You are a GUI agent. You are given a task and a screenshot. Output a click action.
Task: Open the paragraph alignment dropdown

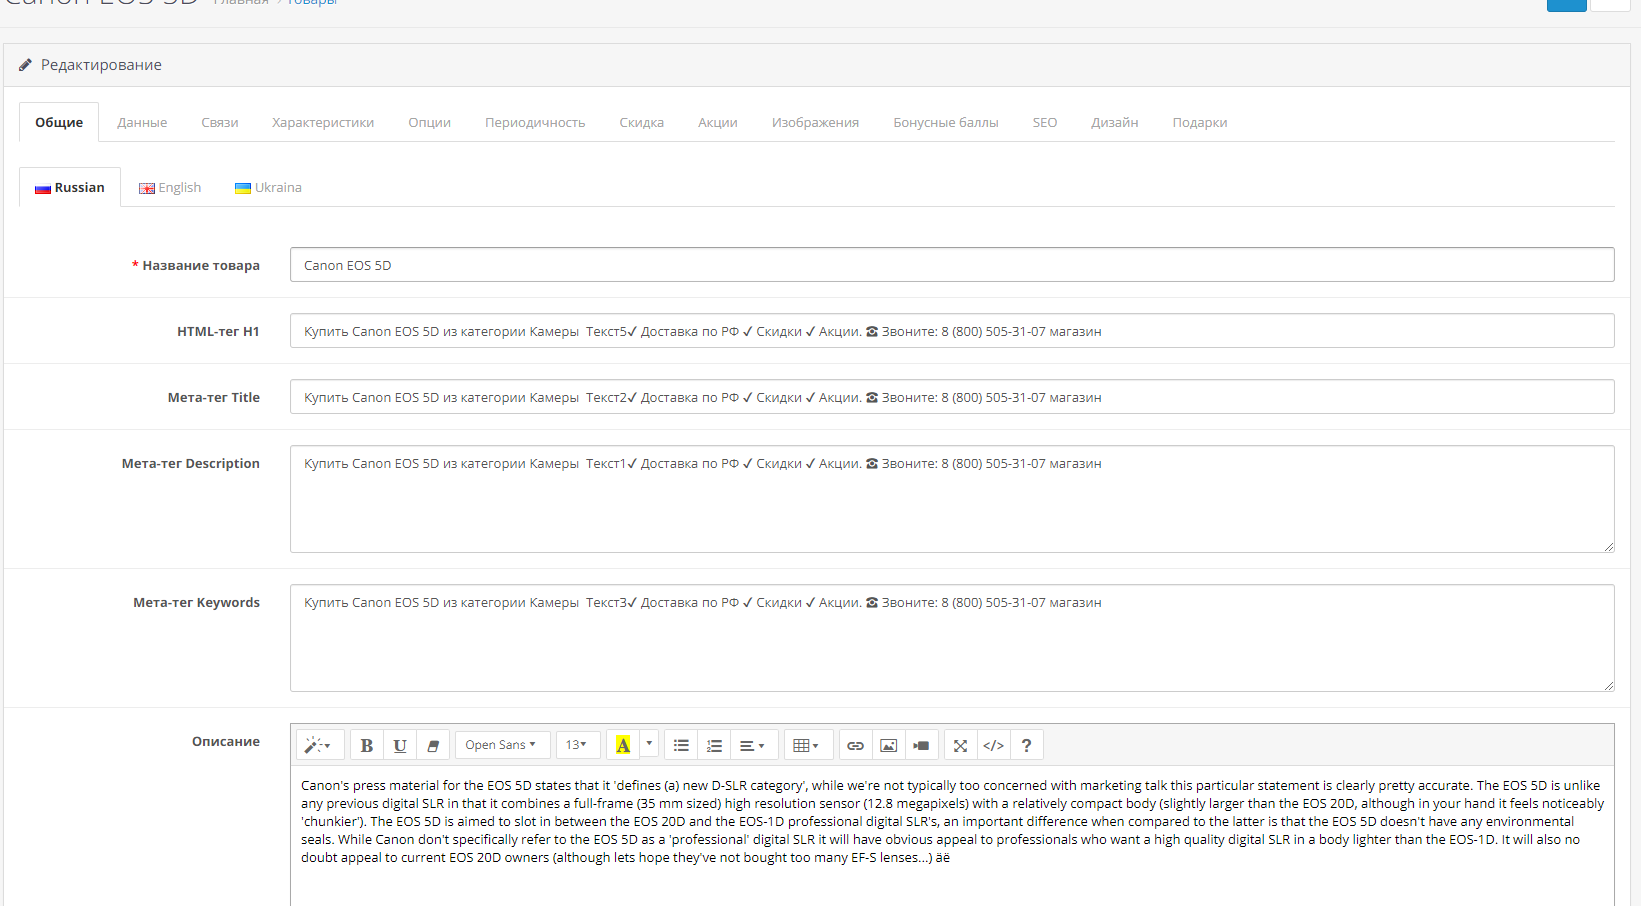pos(752,745)
